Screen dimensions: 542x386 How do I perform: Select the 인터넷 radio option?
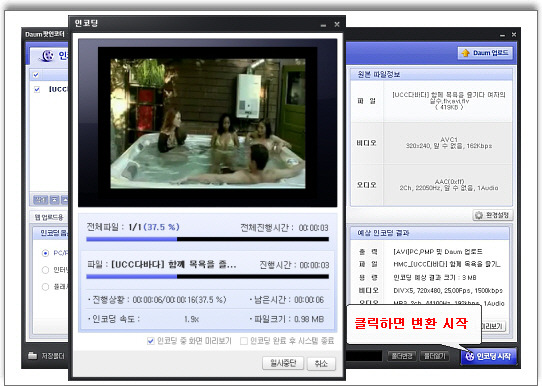(45, 270)
